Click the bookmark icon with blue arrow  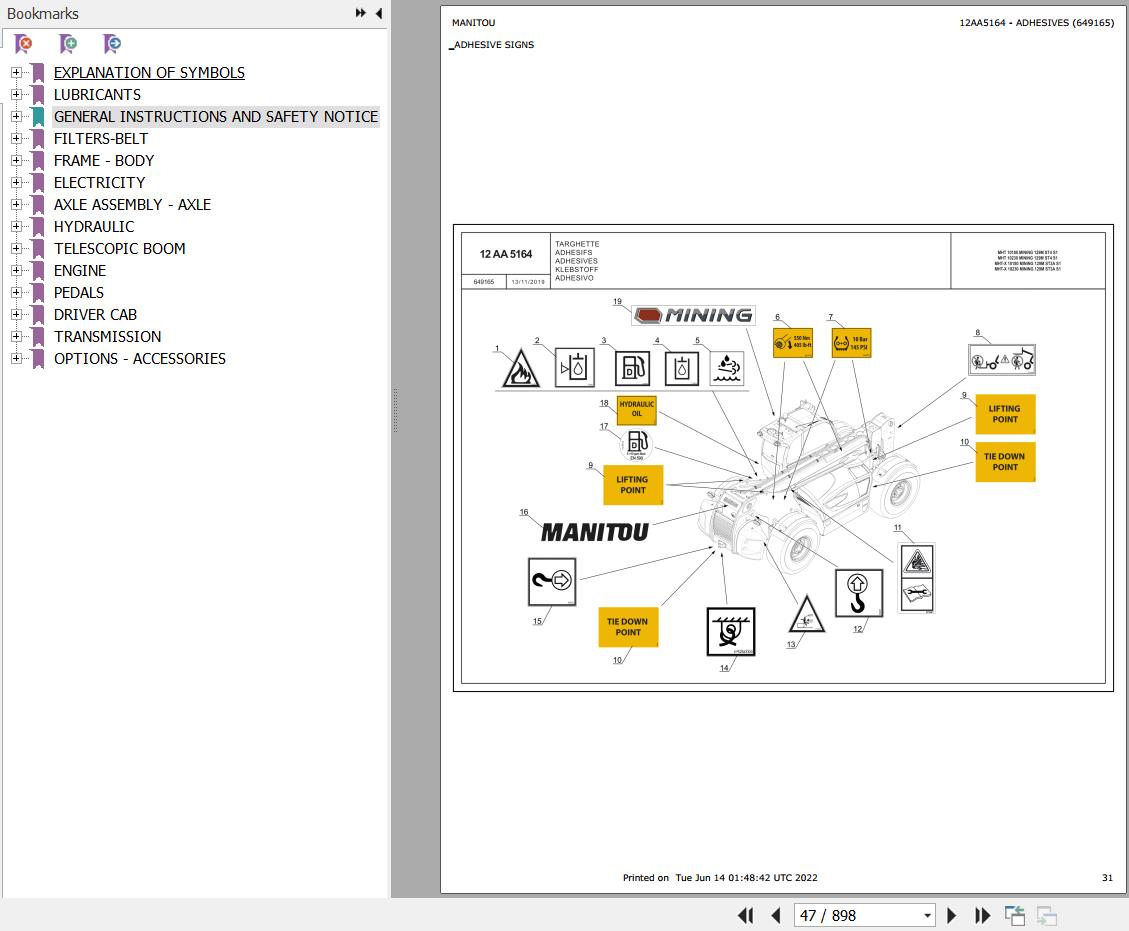(112, 44)
